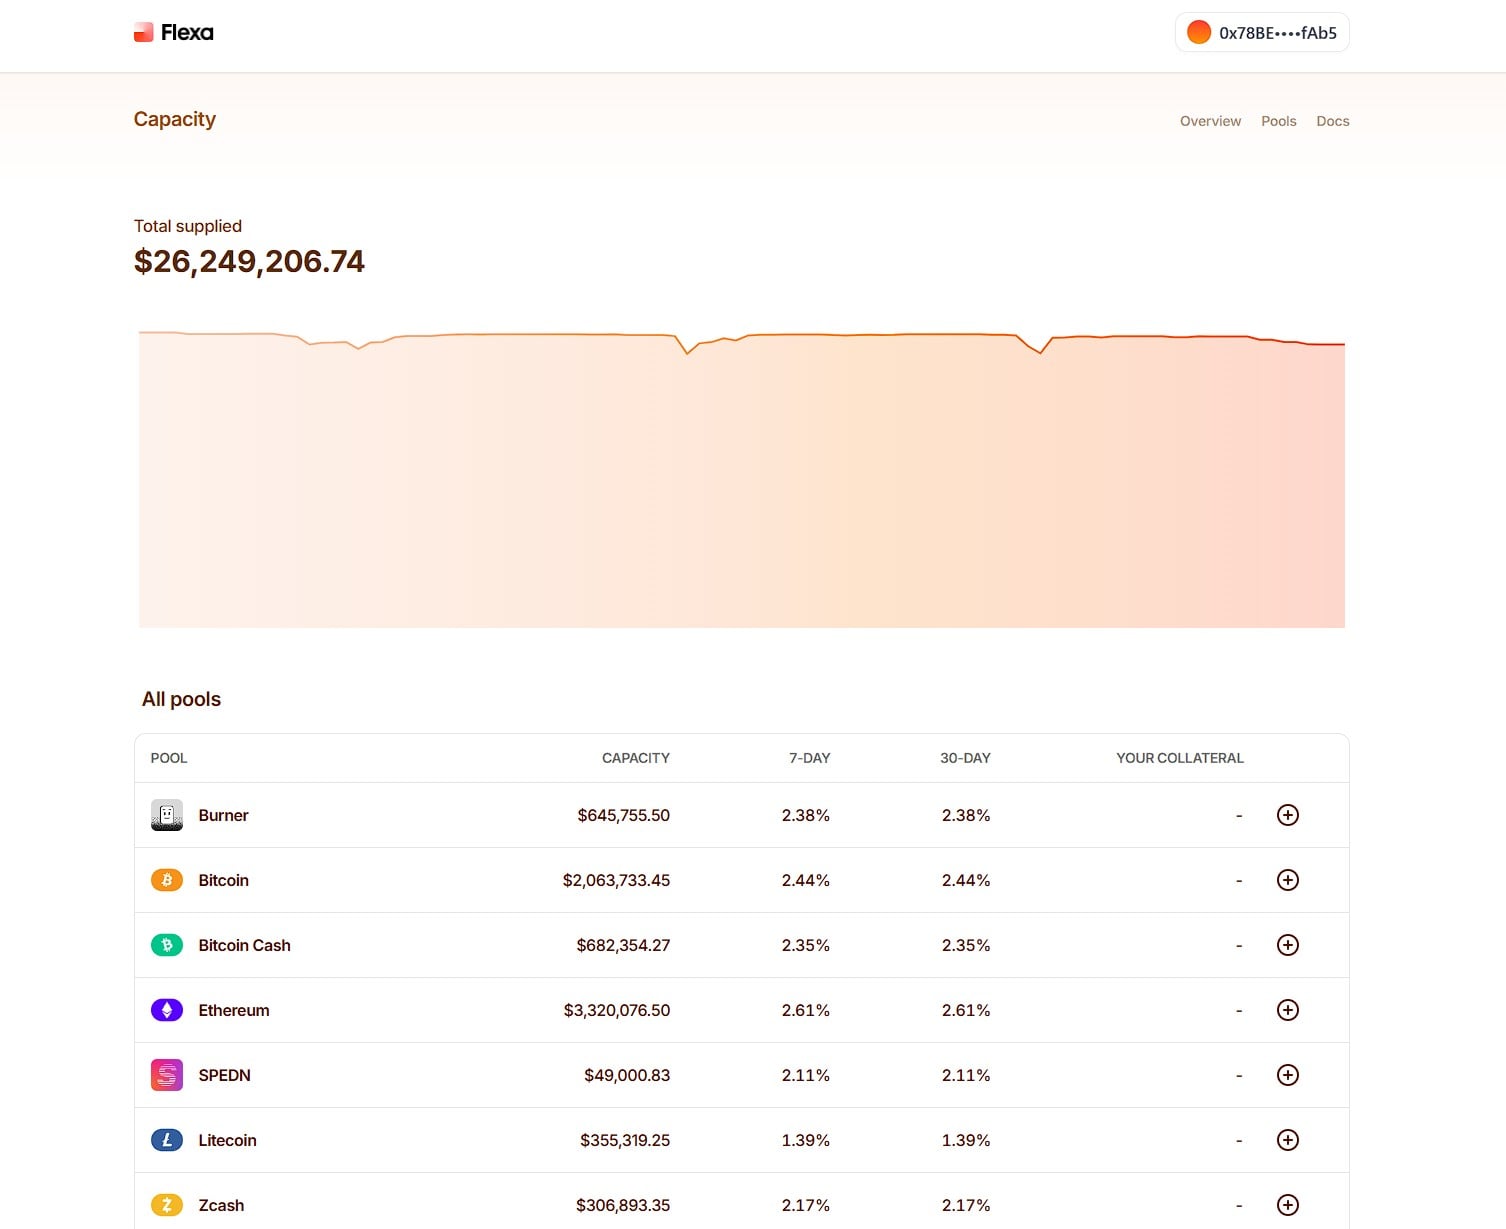Select SPEDN capacity $49,000.83
The image size is (1506, 1229).
(627, 1075)
